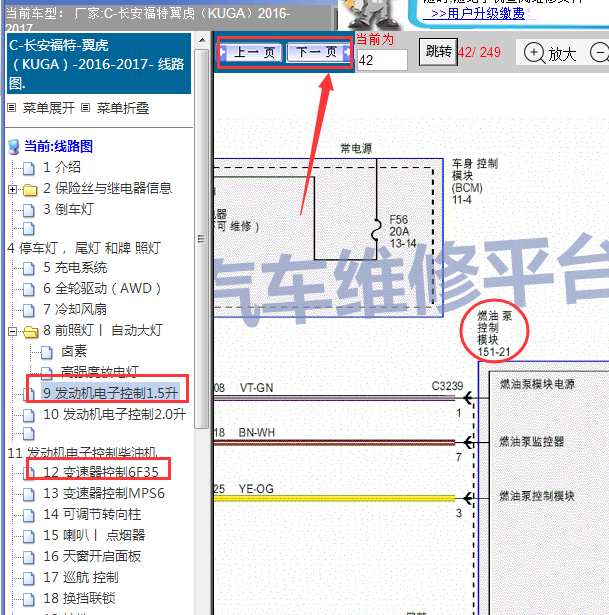Open 17 巡航 控制
The height and width of the screenshot is (615, 609).
tap(81, 577)
